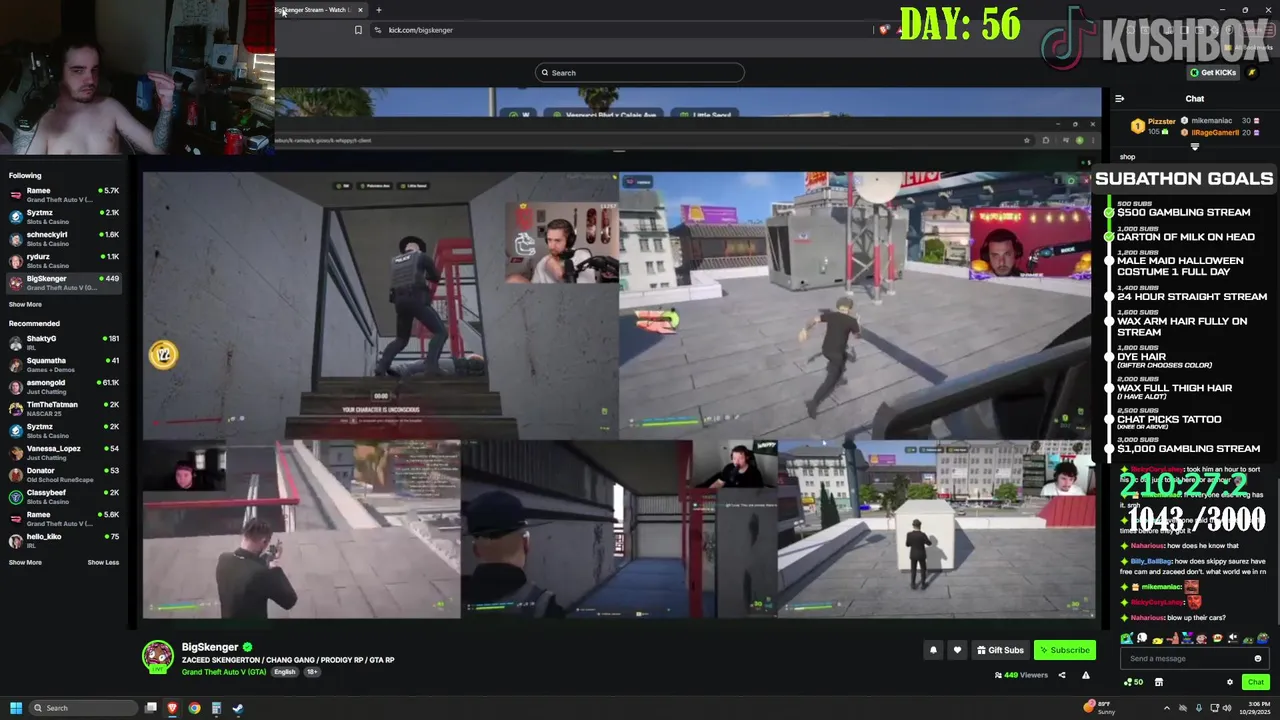The height and width of the screenshot is (720, 1280).
Task: Open Classybeef recommended channel
Action: 62,496
